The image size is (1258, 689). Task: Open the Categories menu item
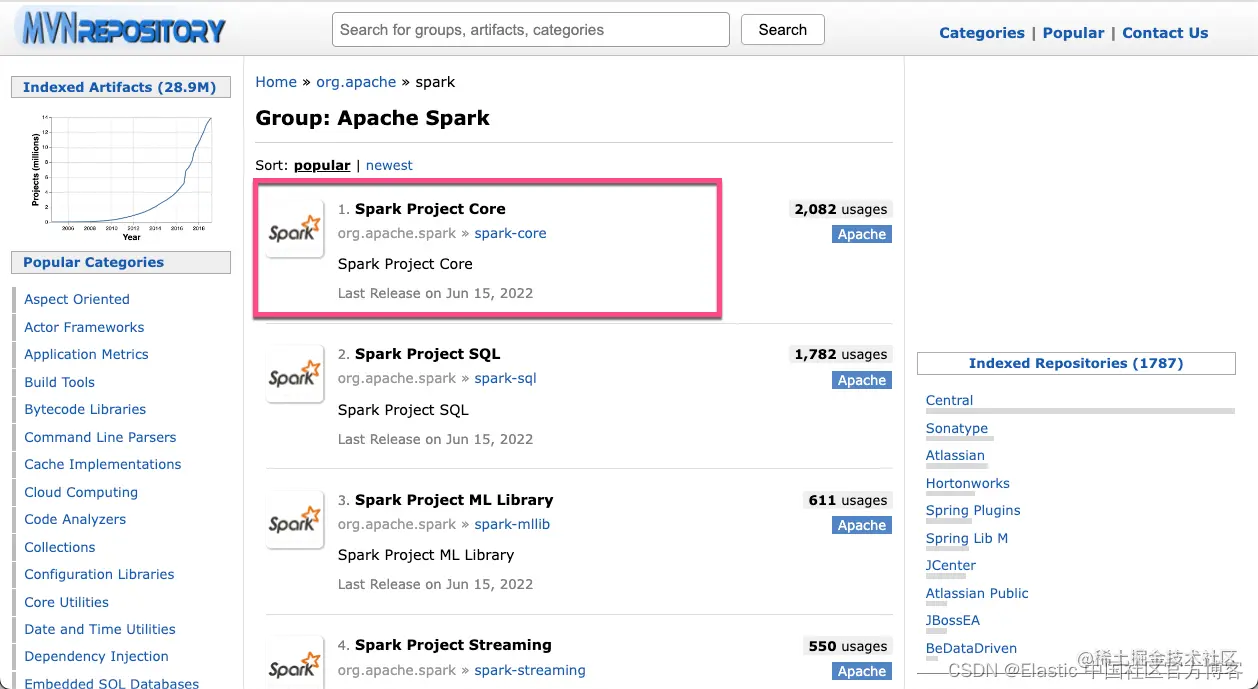[x=981, y=33]
